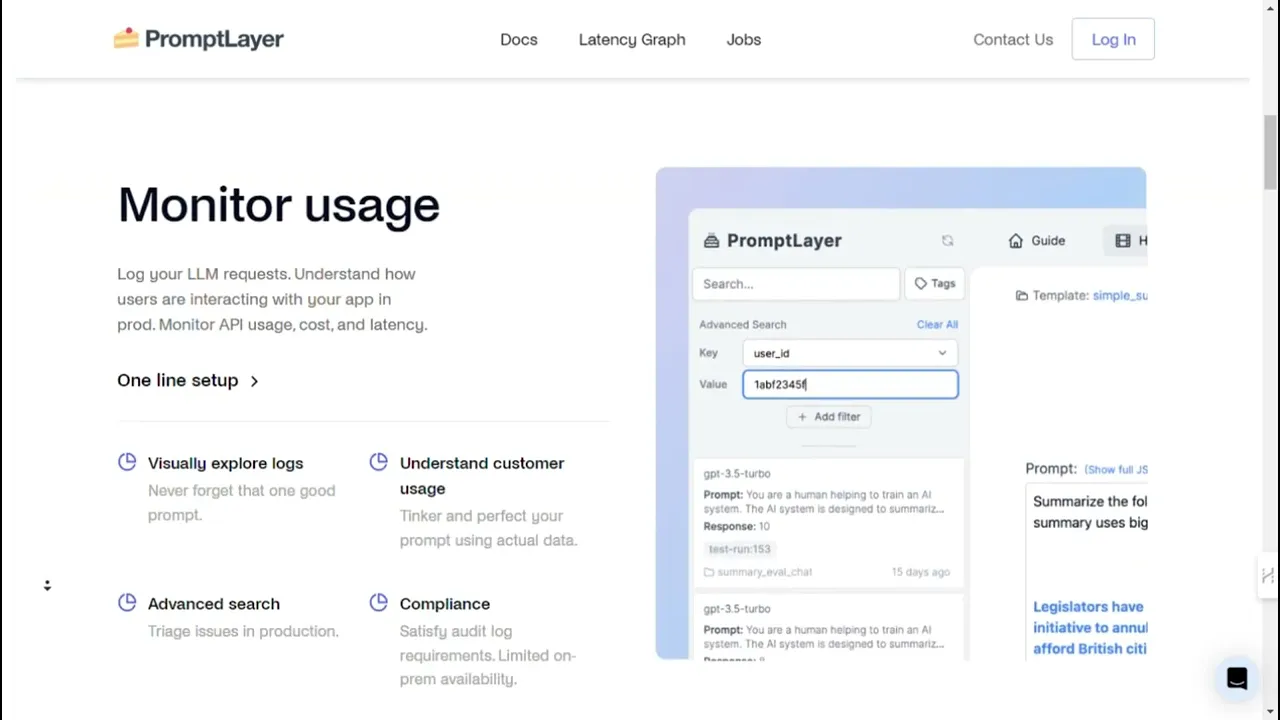1280x720 pixels.
Task: Select the Understand customer usage heading
Action: tap(482, 476)
